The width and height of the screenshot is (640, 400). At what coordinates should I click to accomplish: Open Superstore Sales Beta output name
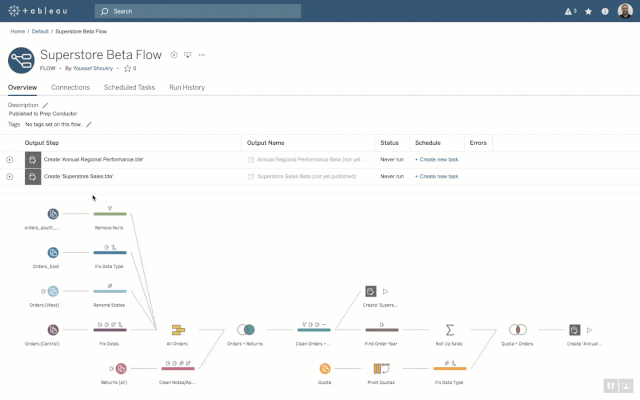tap(306, 176)
